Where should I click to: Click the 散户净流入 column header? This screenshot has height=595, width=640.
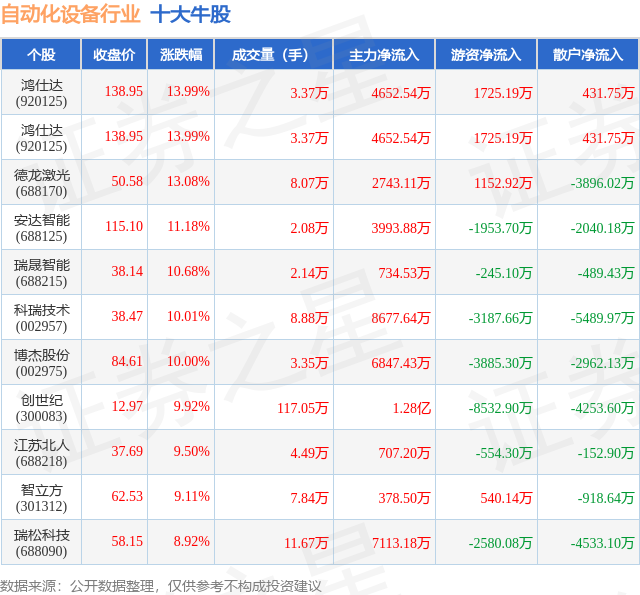click(x=588, y=55)
